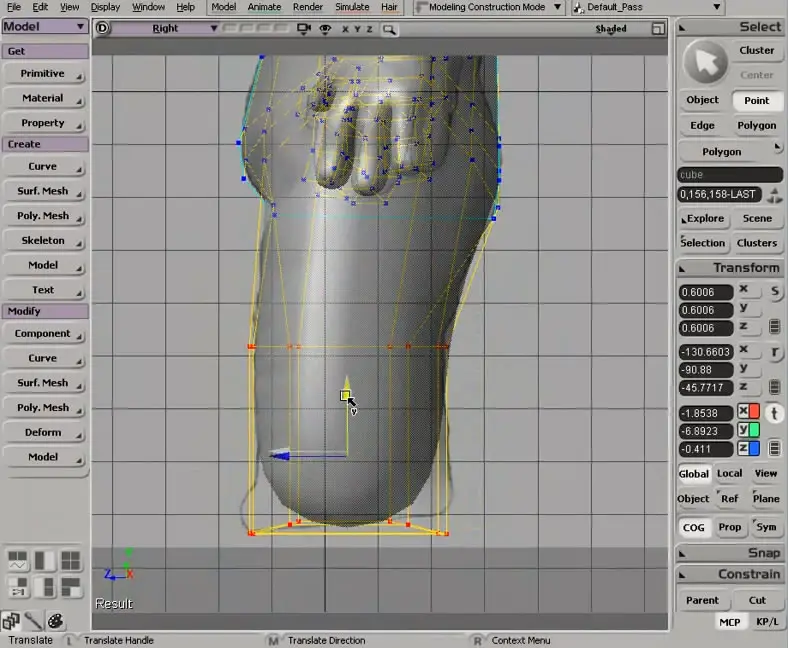
Task: Open the Render menu
Action: click(307, 7)
